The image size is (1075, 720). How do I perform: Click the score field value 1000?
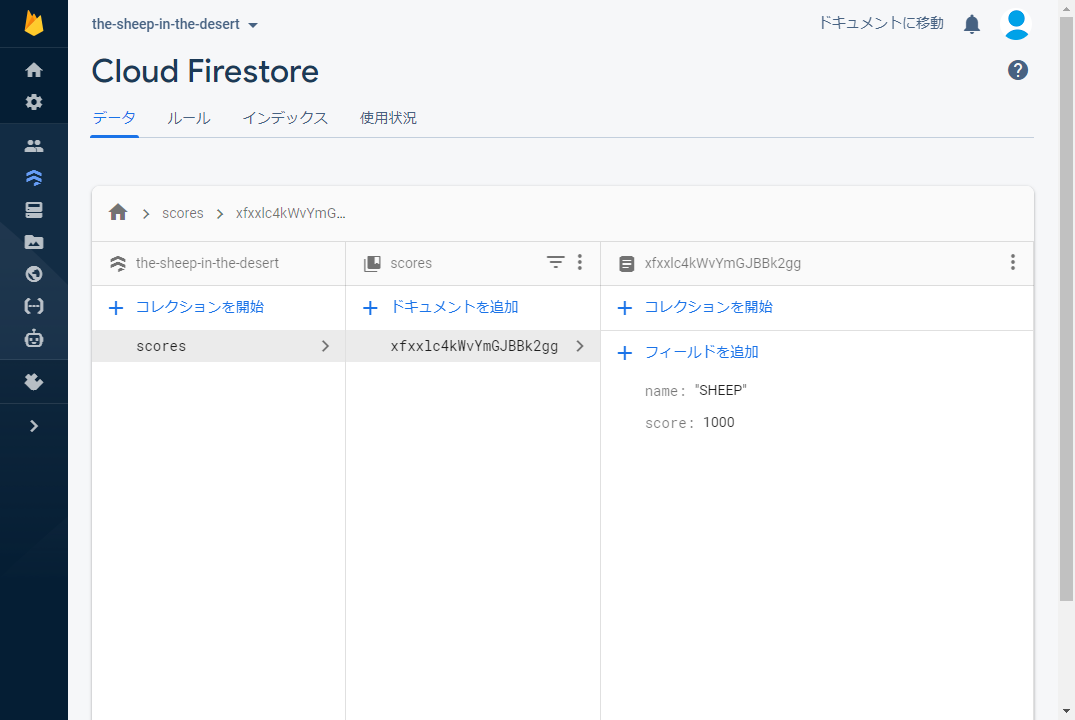point(718,422)
